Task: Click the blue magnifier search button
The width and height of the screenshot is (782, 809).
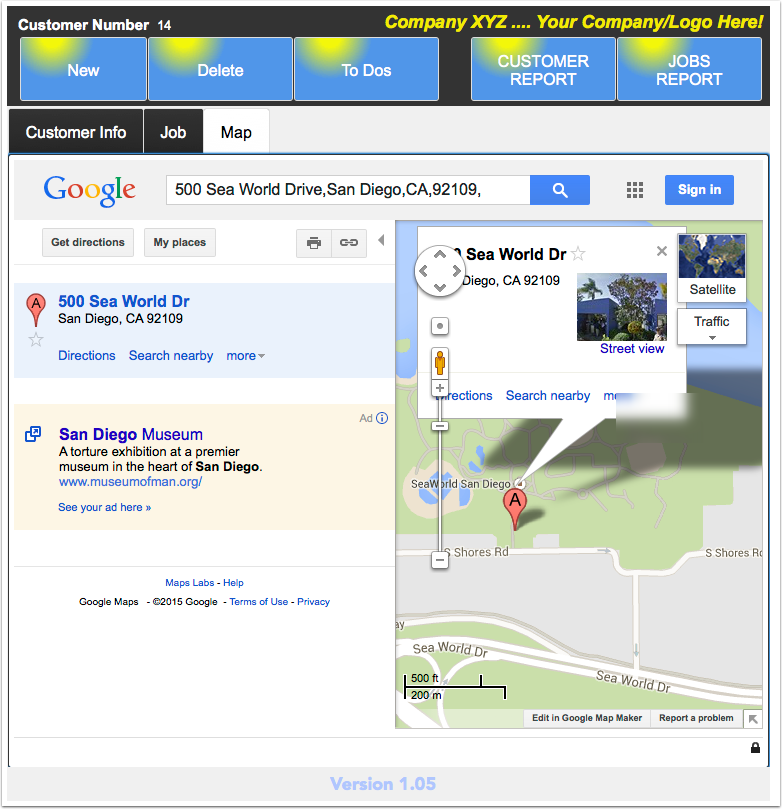Action: tap(560, 190)
